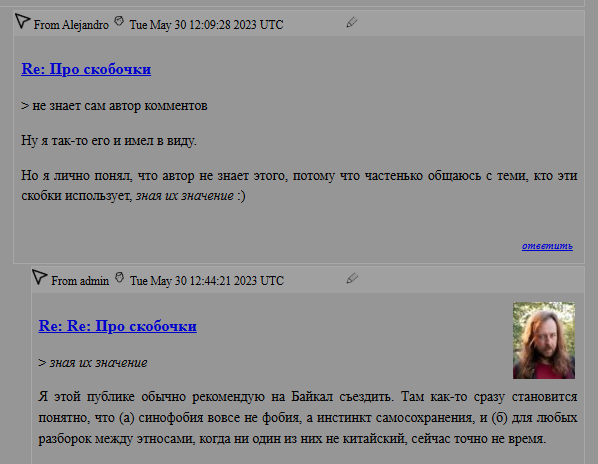
Task: Click the pencil edit icon in Alejandro's comment header
Action: click(x=352, y=22)
